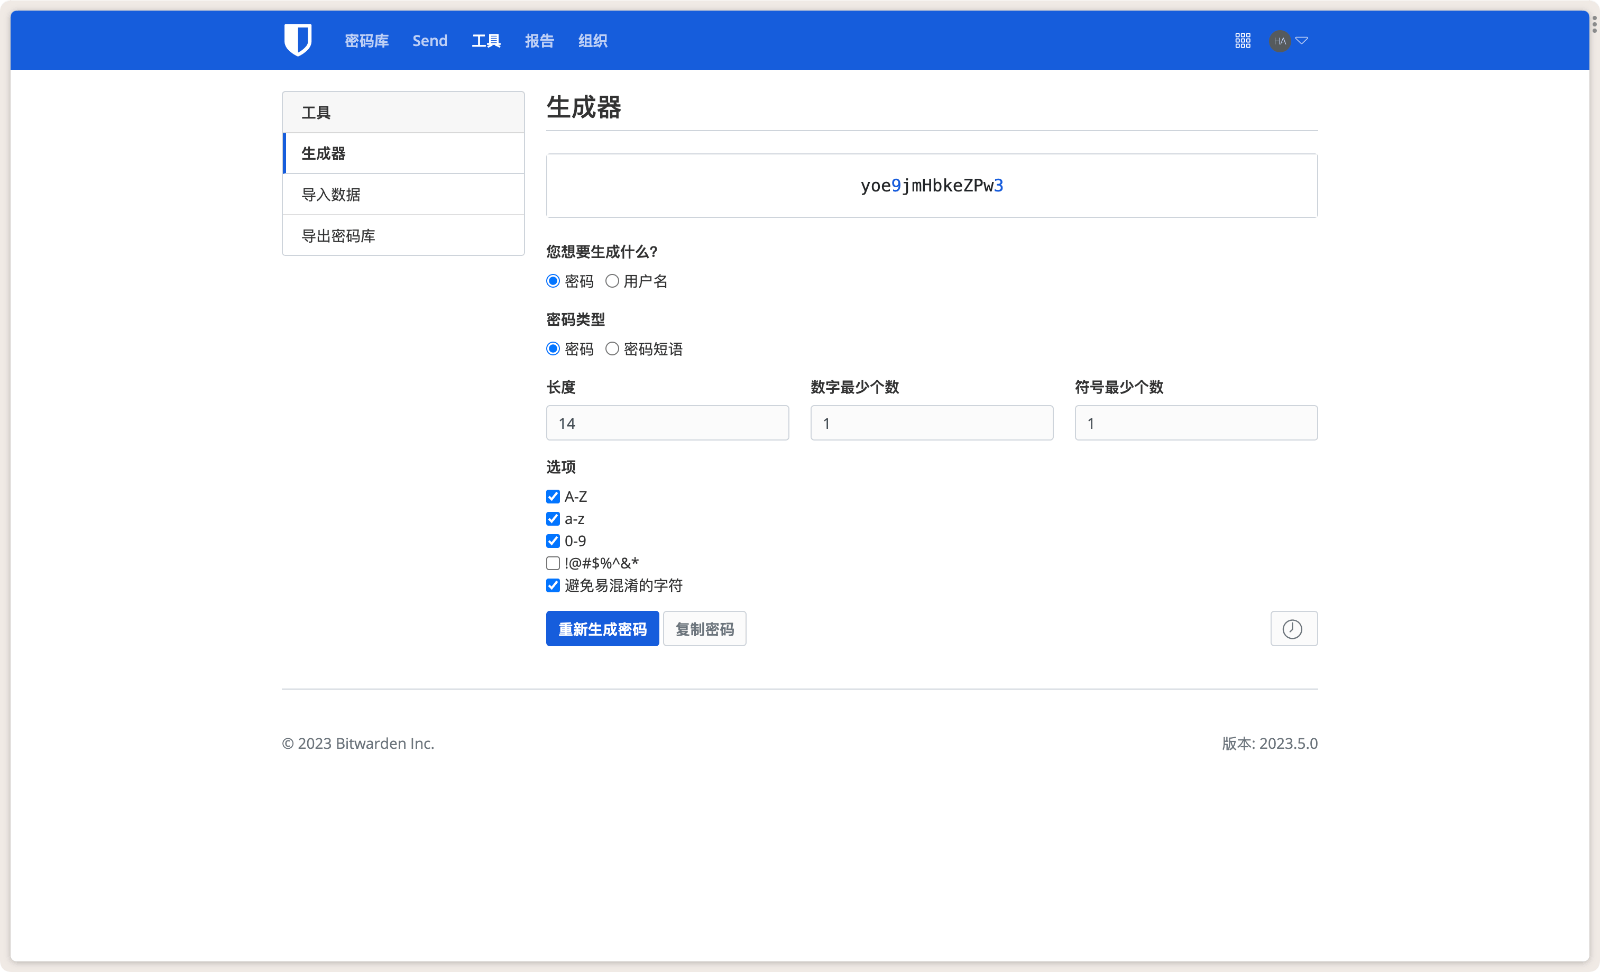Go to Send in top navigation

click(x=430, y=41)
